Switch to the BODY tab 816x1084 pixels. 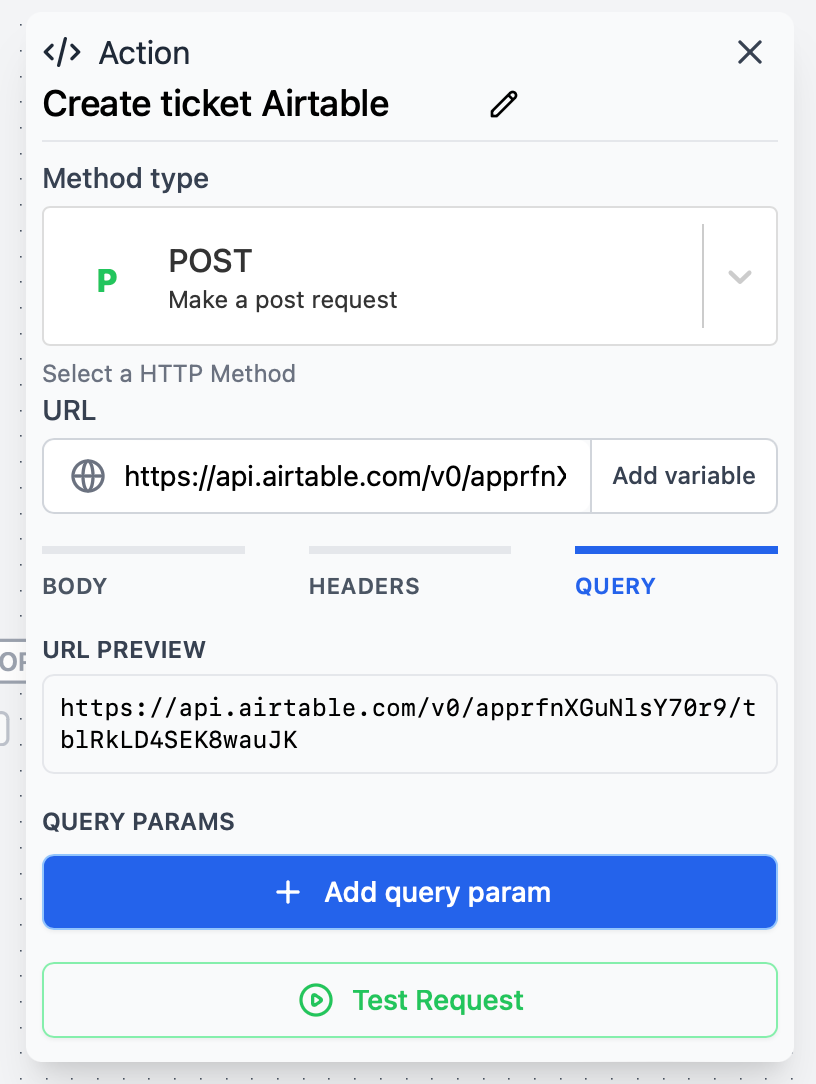(74, 586)
